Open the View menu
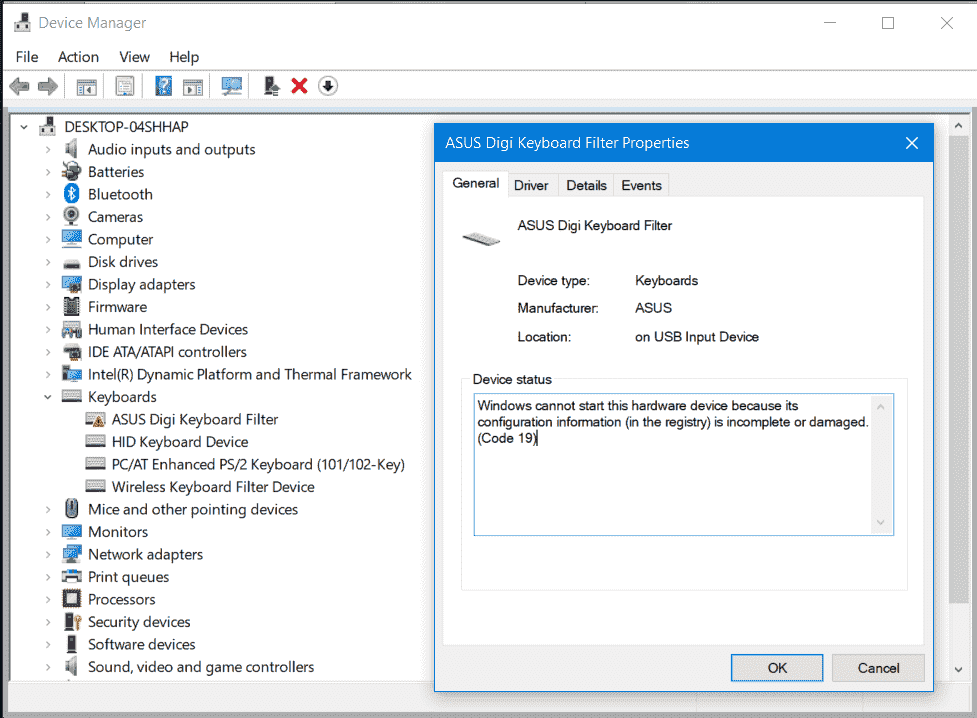Image resolution: width=977 pixels, height=718 pixels. [135, 57]
